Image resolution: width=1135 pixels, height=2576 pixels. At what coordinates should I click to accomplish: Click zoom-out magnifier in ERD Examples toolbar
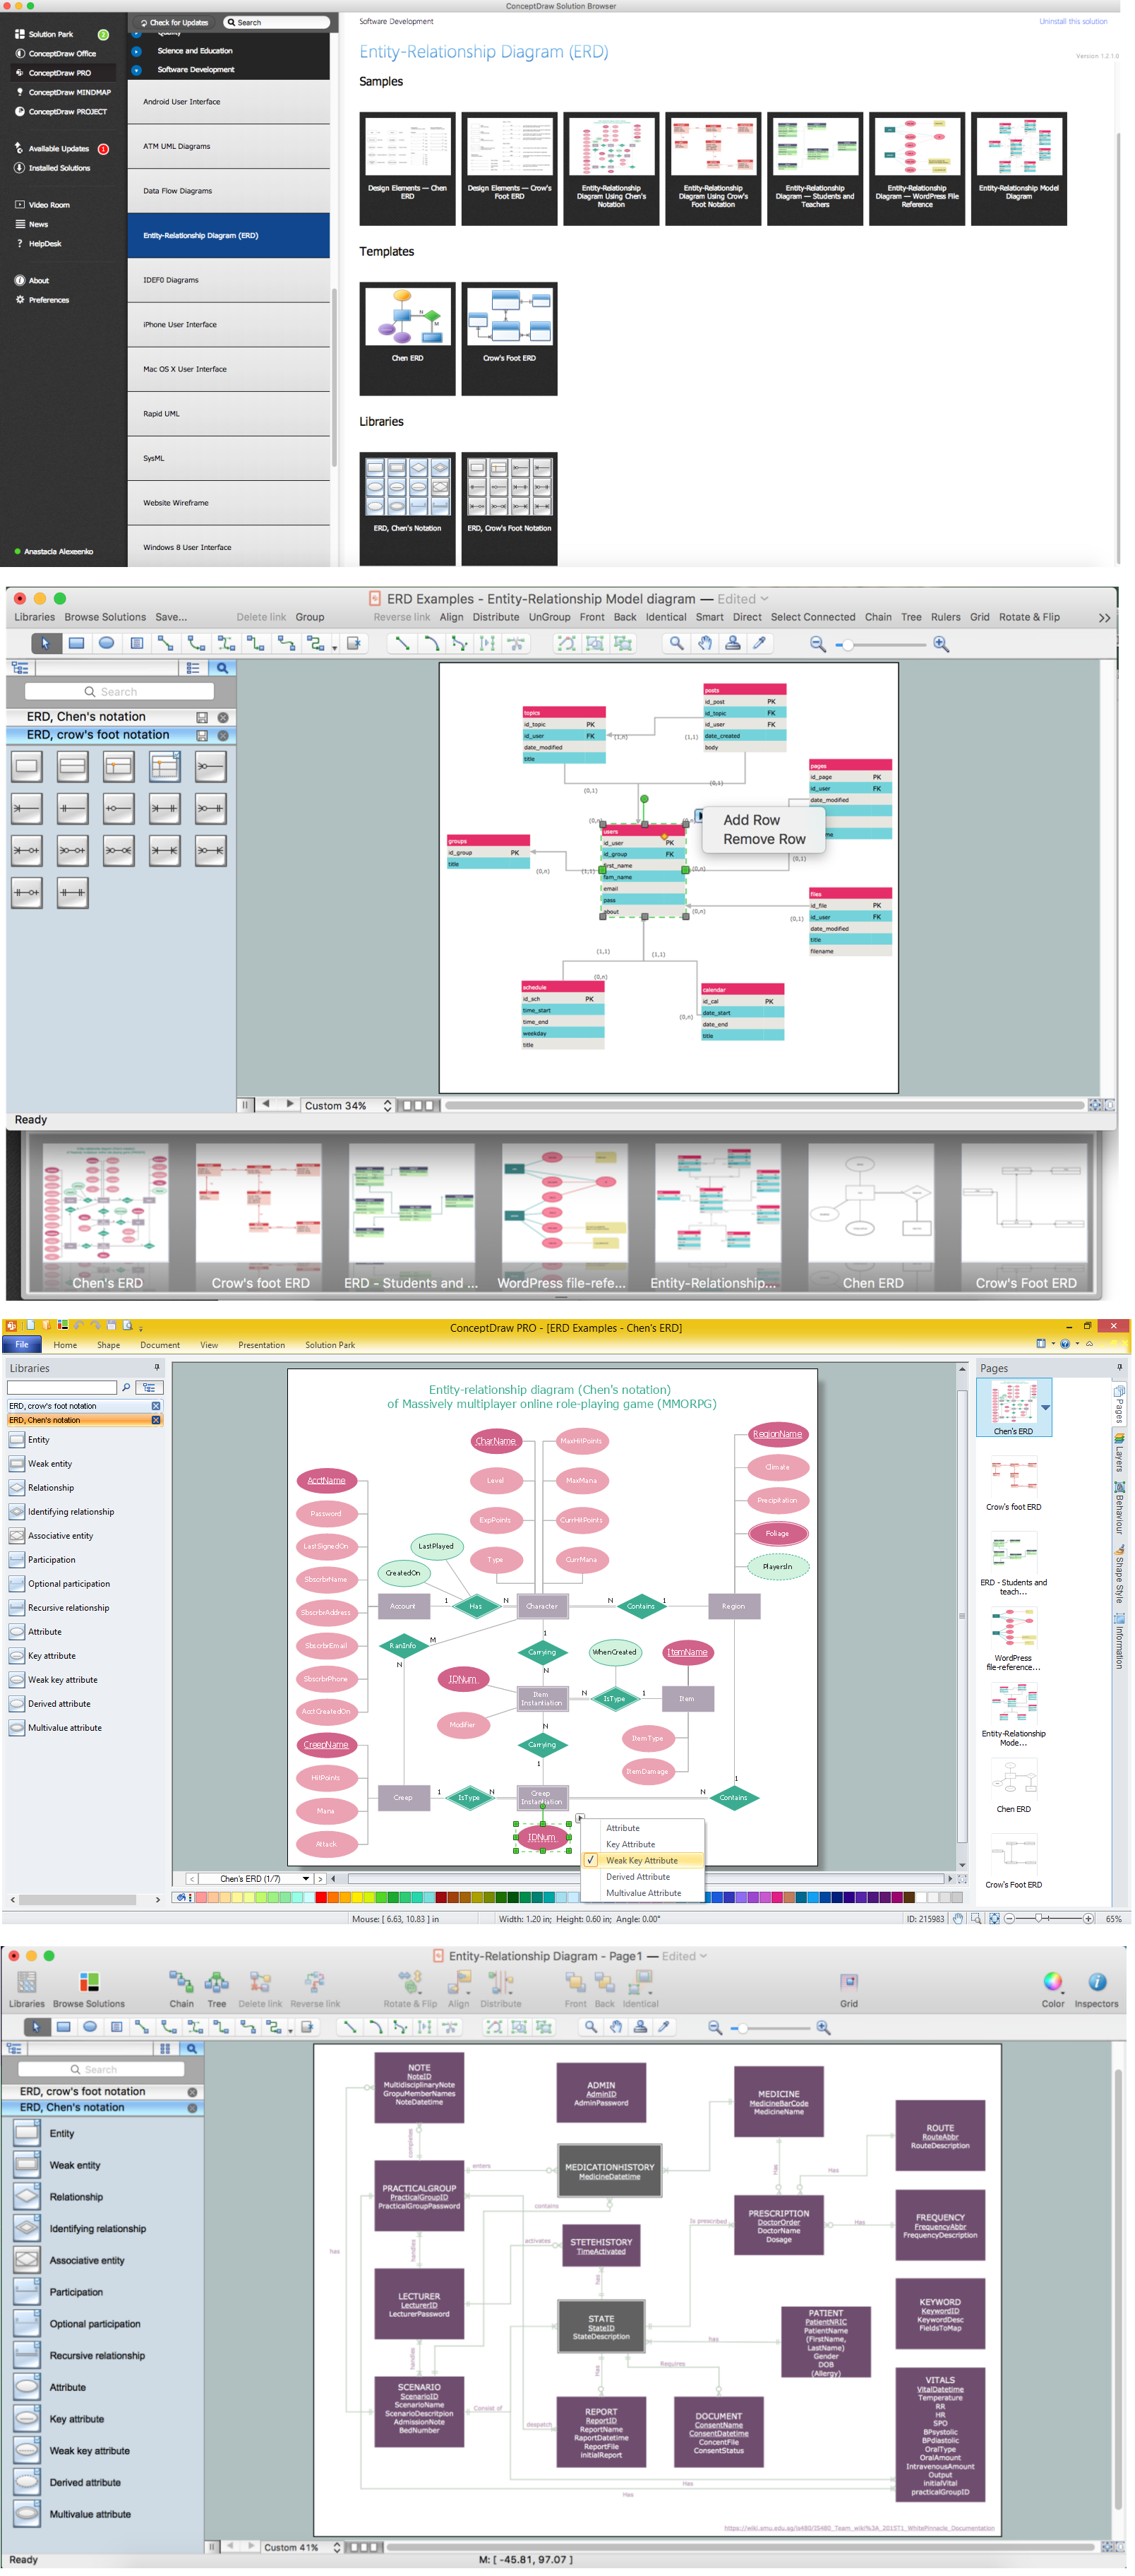(817, 644)
